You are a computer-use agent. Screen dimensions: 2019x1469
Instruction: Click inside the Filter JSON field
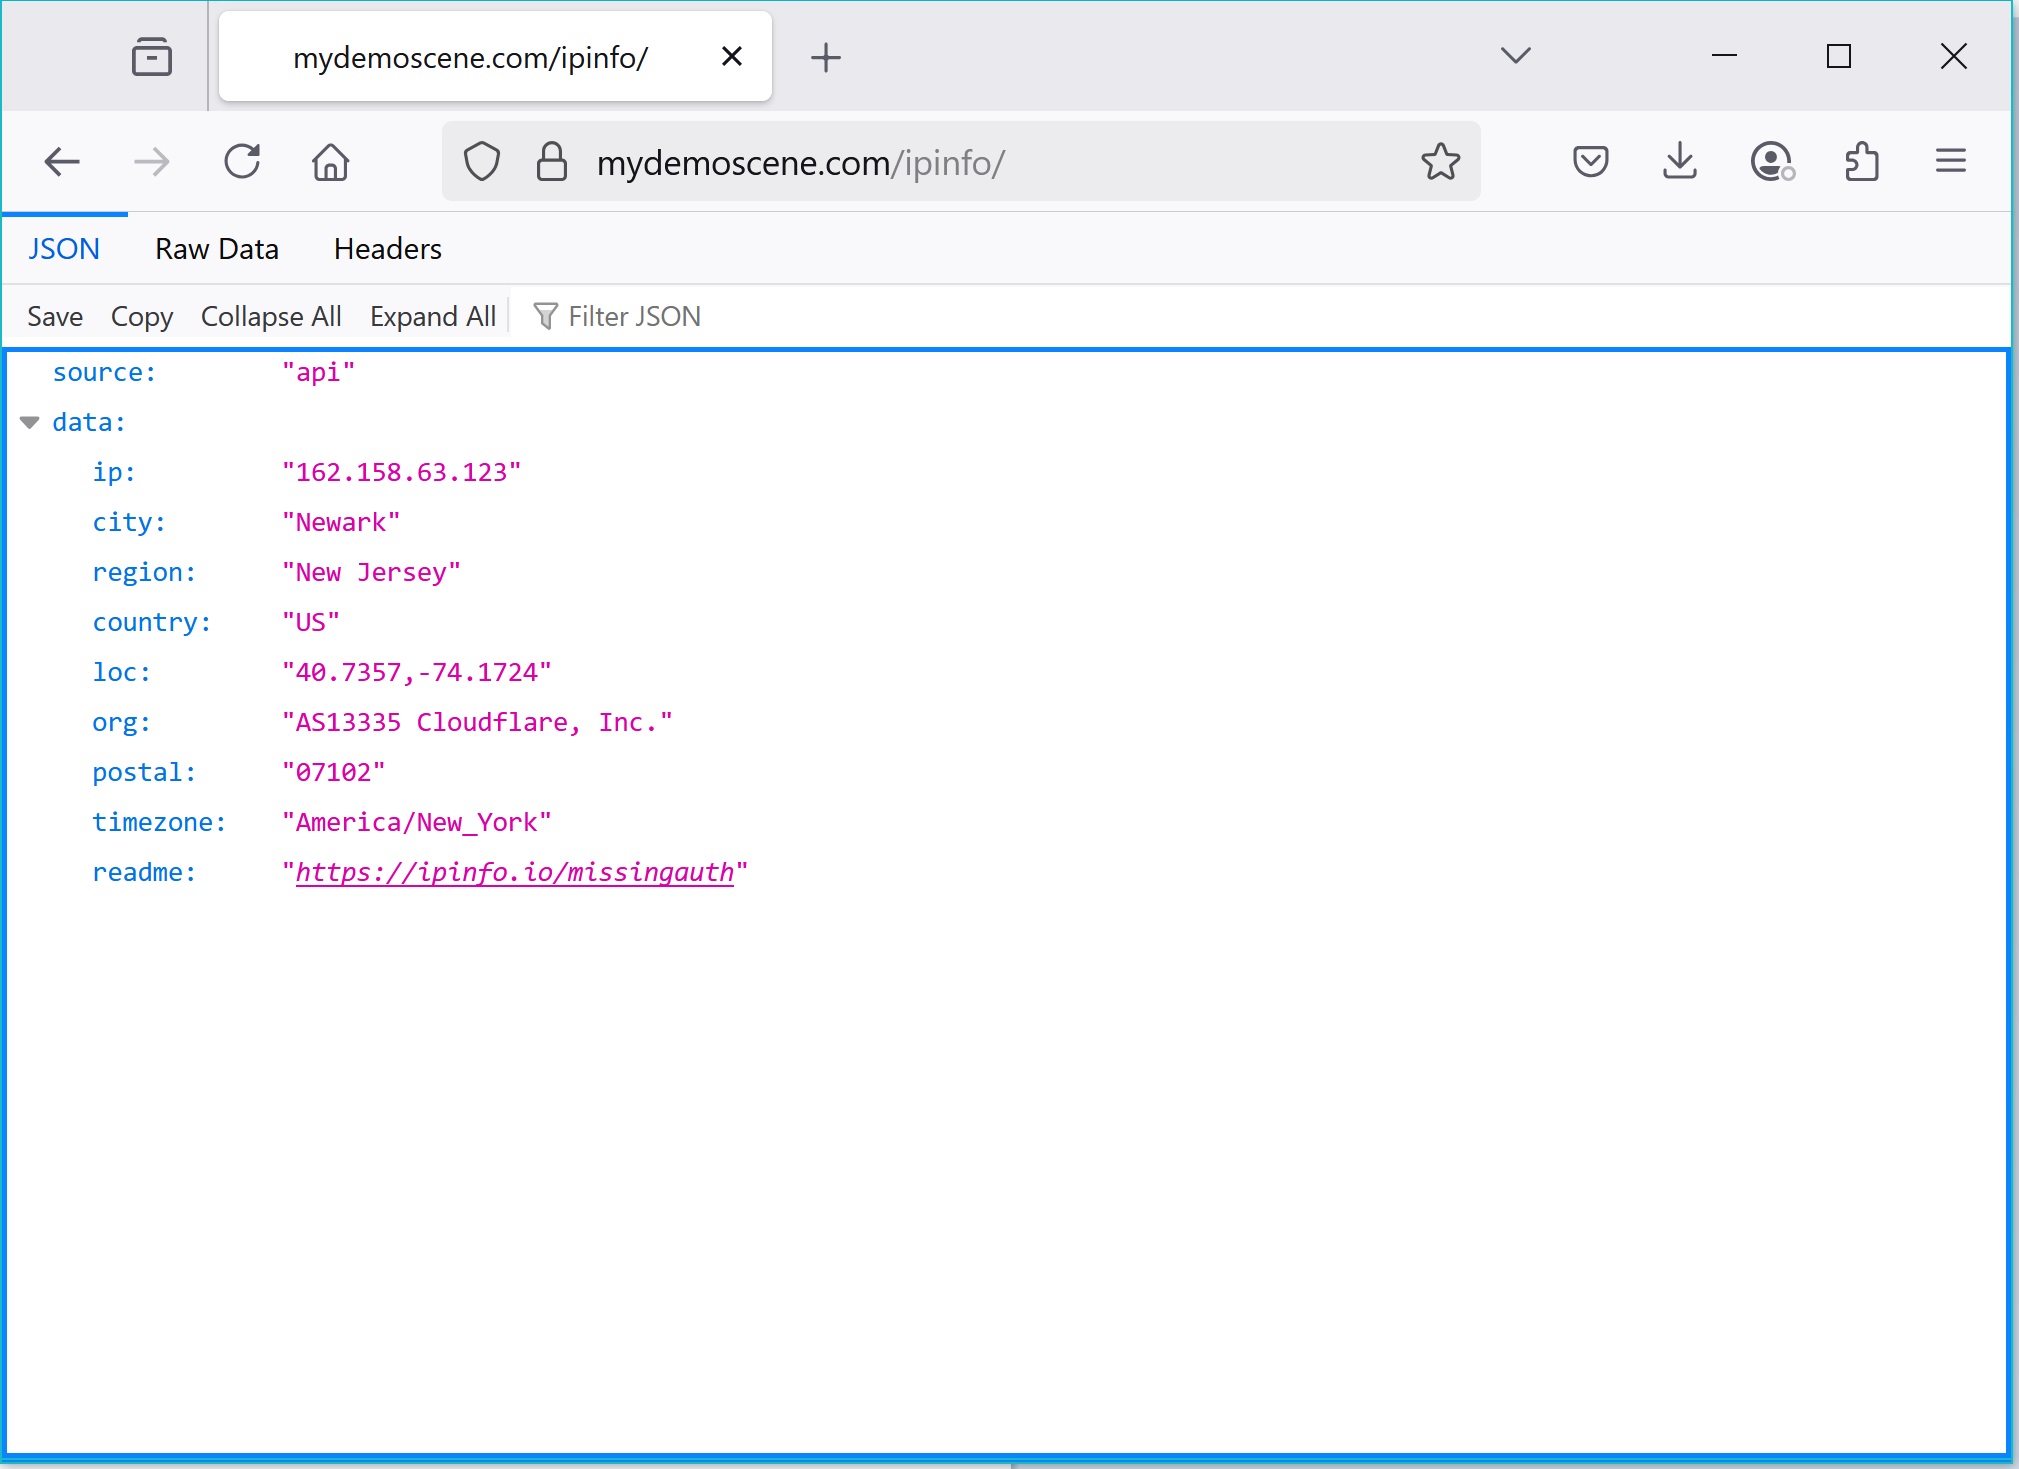[x=633, y=316]
